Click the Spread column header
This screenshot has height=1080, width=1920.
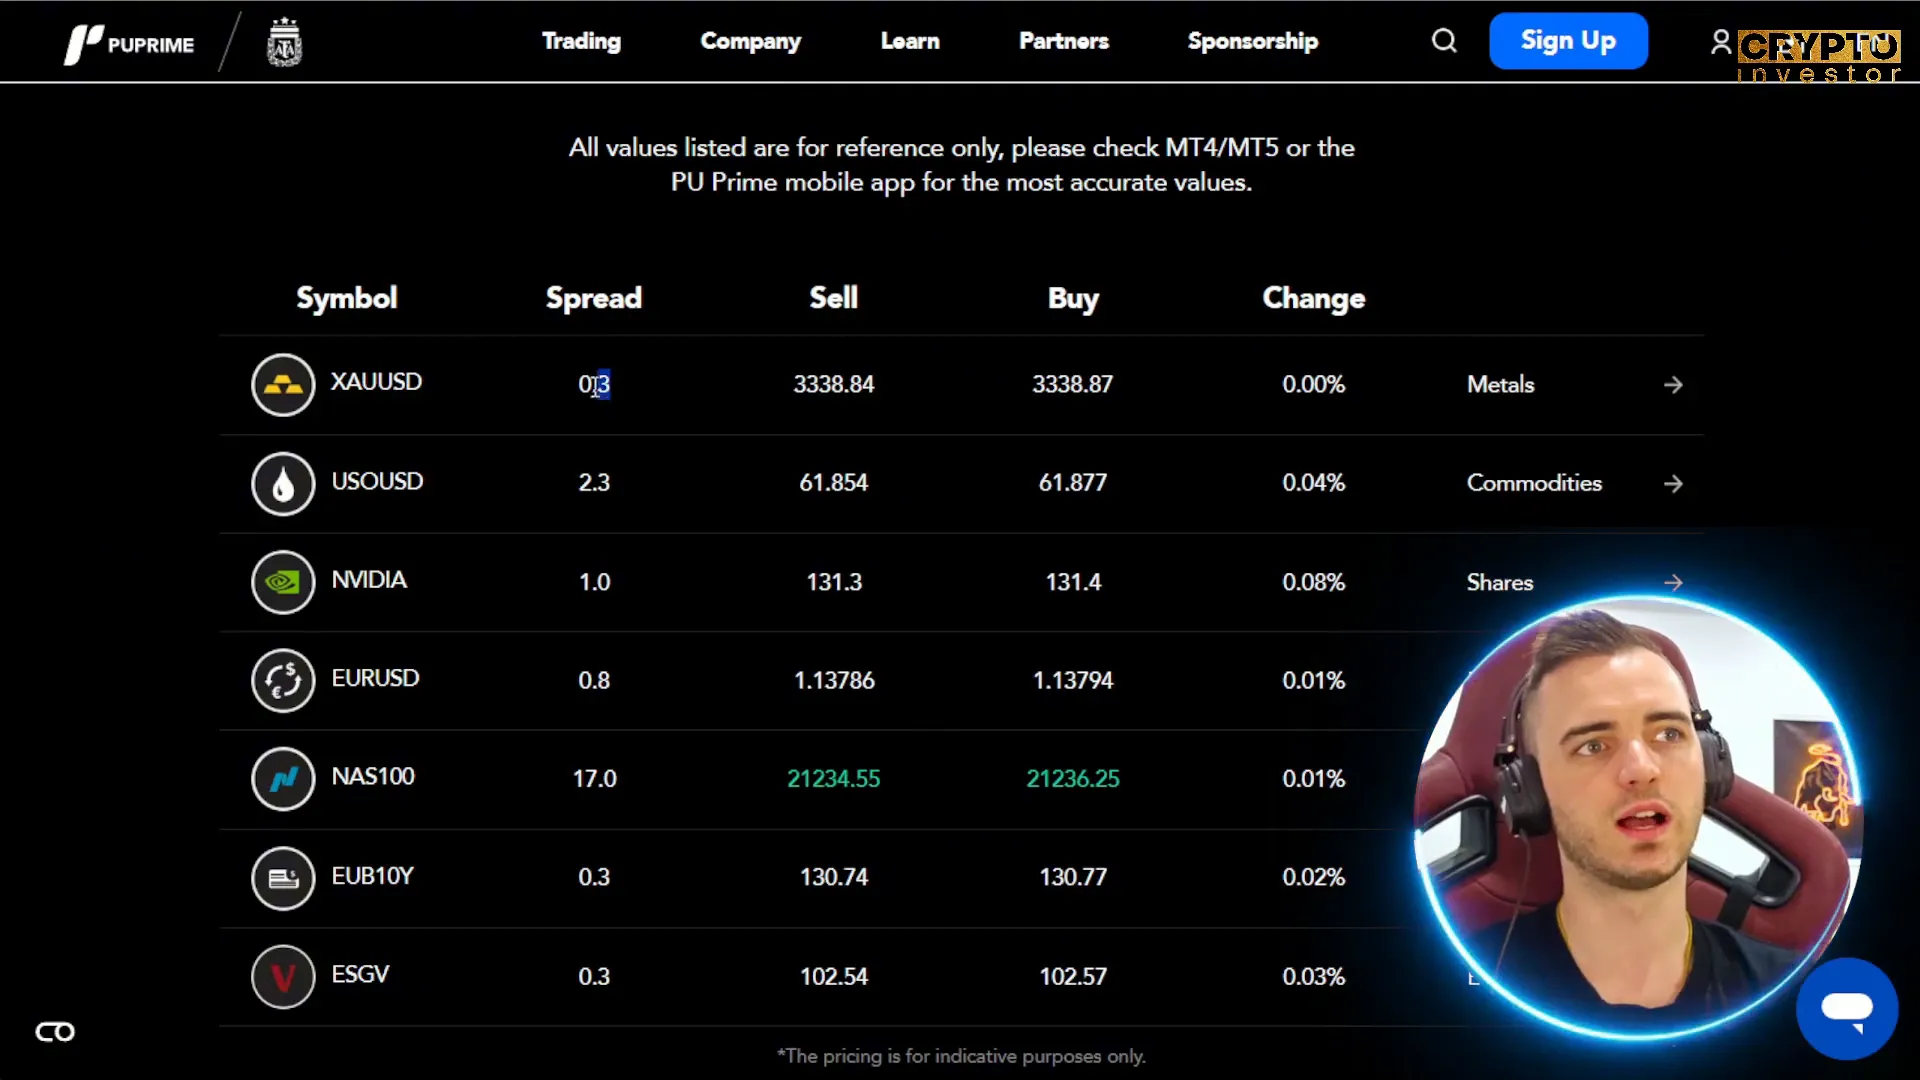(594, 298)
